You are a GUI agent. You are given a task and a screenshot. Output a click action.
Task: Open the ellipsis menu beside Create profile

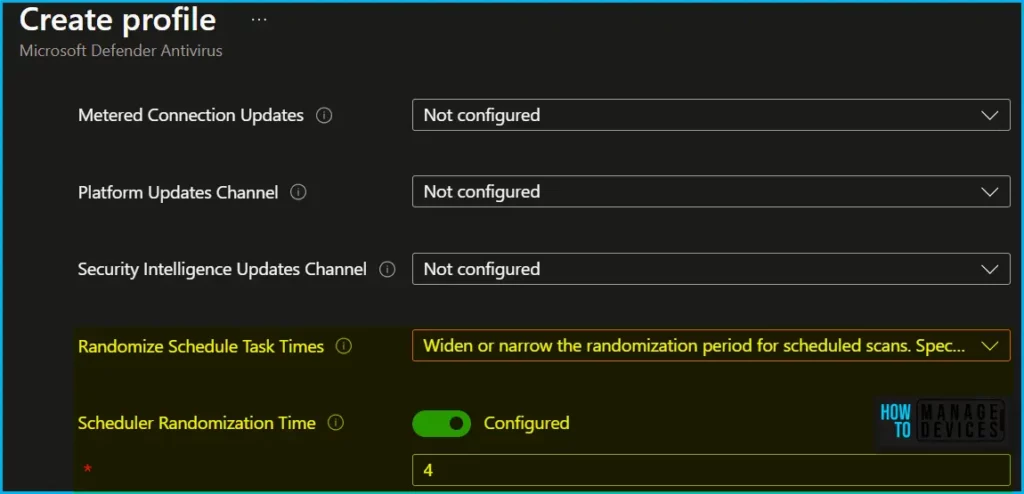coord(259,20)
